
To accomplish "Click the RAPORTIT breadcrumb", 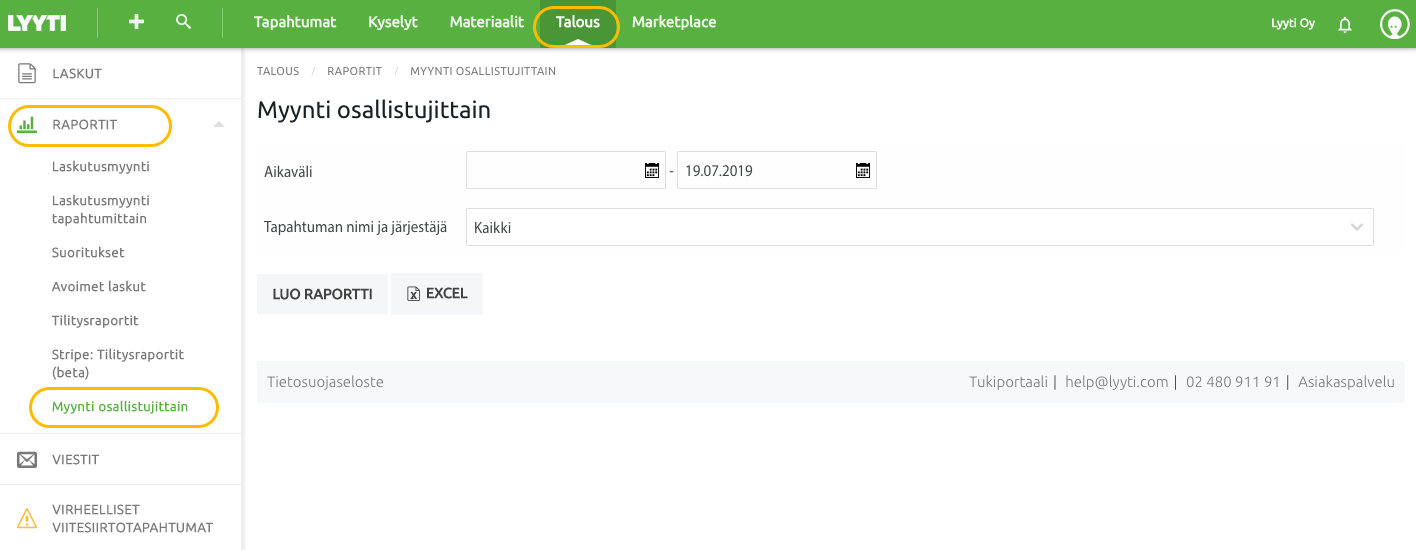I will coord(355,71).
